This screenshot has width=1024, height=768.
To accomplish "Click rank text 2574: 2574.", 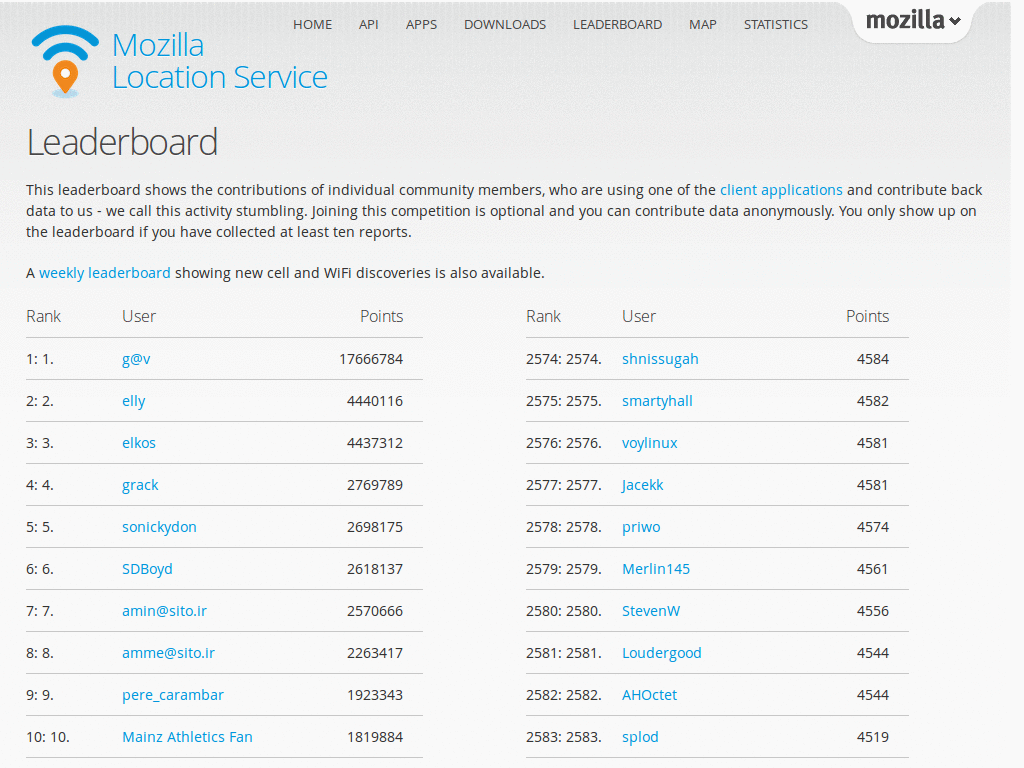I will [564, 359].
